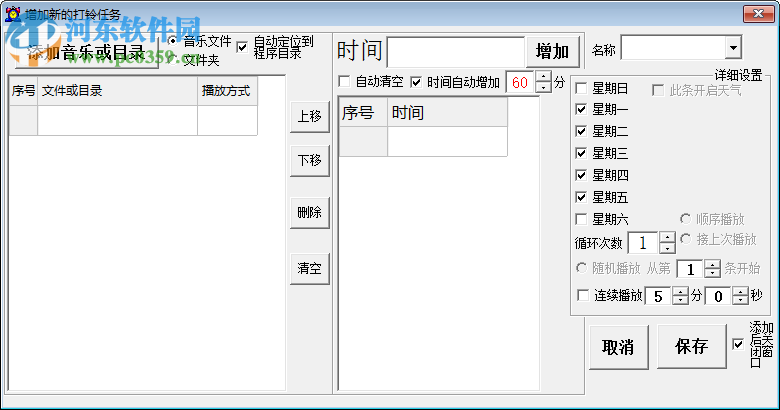Screen dimensions: 780x410
Task: Click the empty first row of the file list
Action: coord(133,120)
